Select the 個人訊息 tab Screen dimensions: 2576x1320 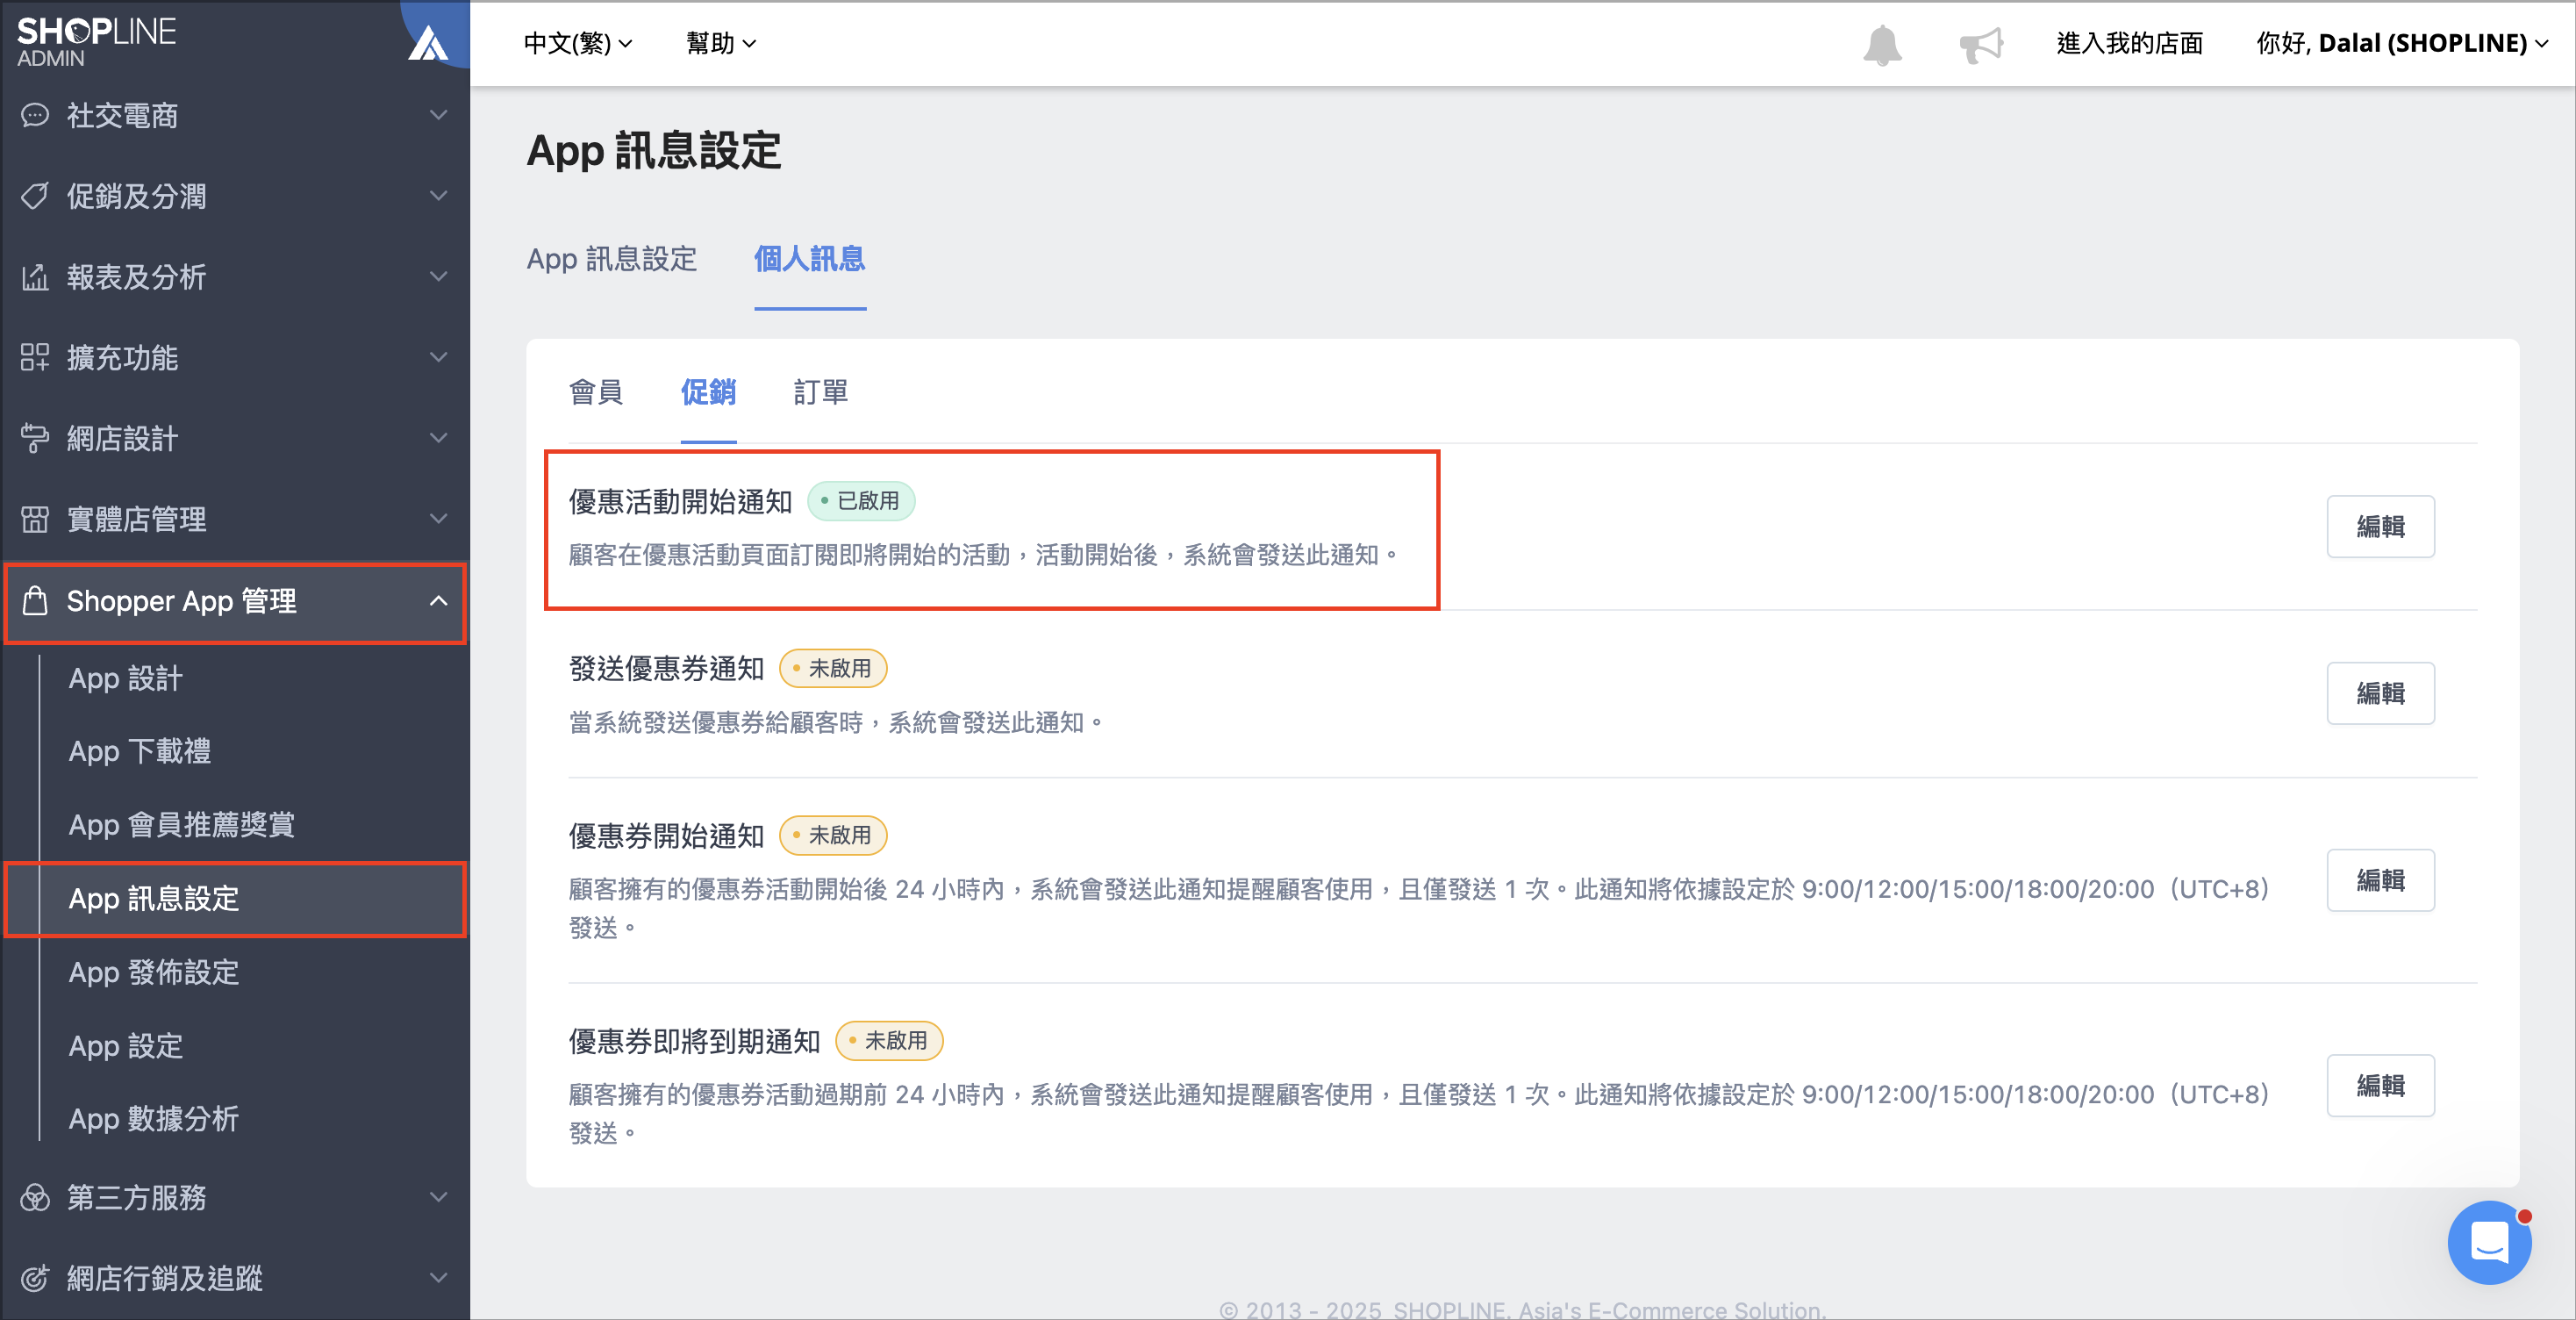[810, 259]
